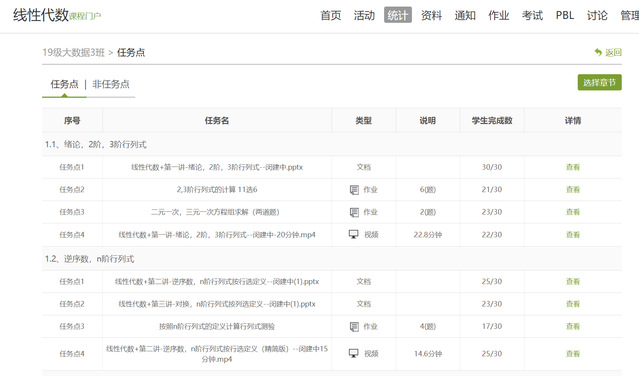Screen dimensions: 639x376
Task: Click 查看 for 第三讲-对换 pptx row
Action: 573,304
